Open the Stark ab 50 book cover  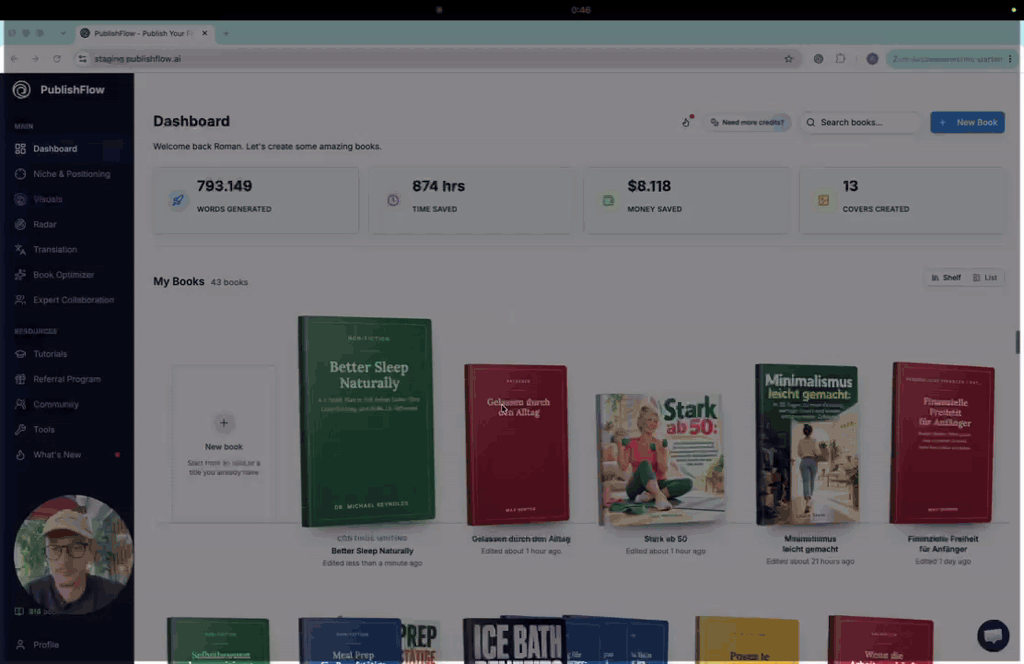click(x=660, y=460)
